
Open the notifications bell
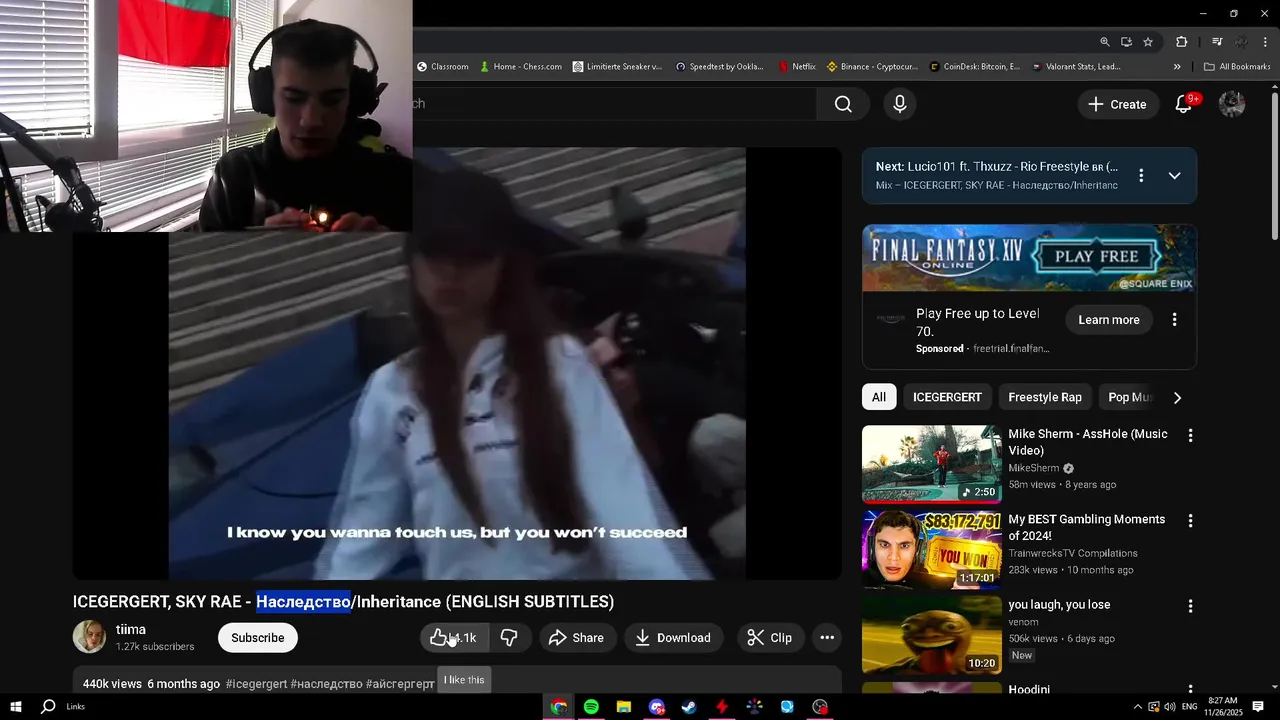(1184, 104)
